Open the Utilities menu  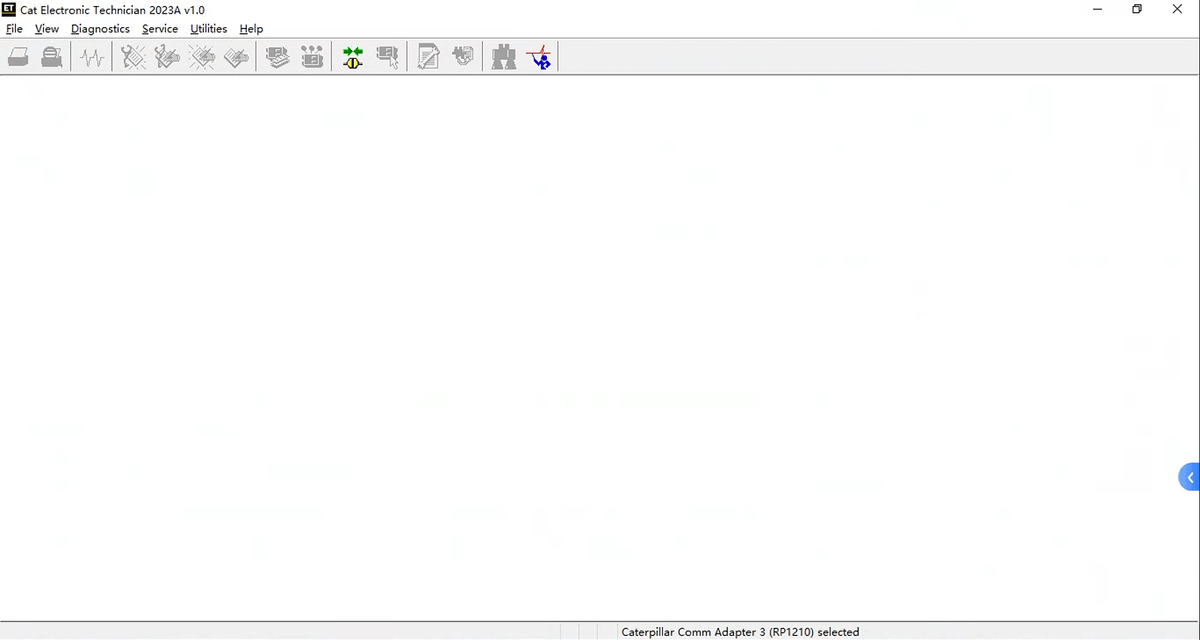click(x=208, y=29)
